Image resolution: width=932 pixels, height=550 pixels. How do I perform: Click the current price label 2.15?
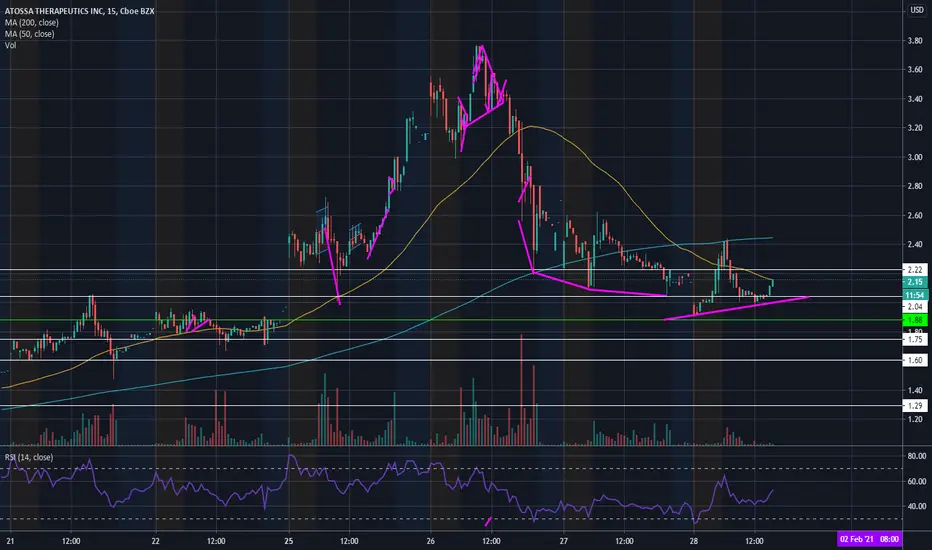(x=915, y=282)
